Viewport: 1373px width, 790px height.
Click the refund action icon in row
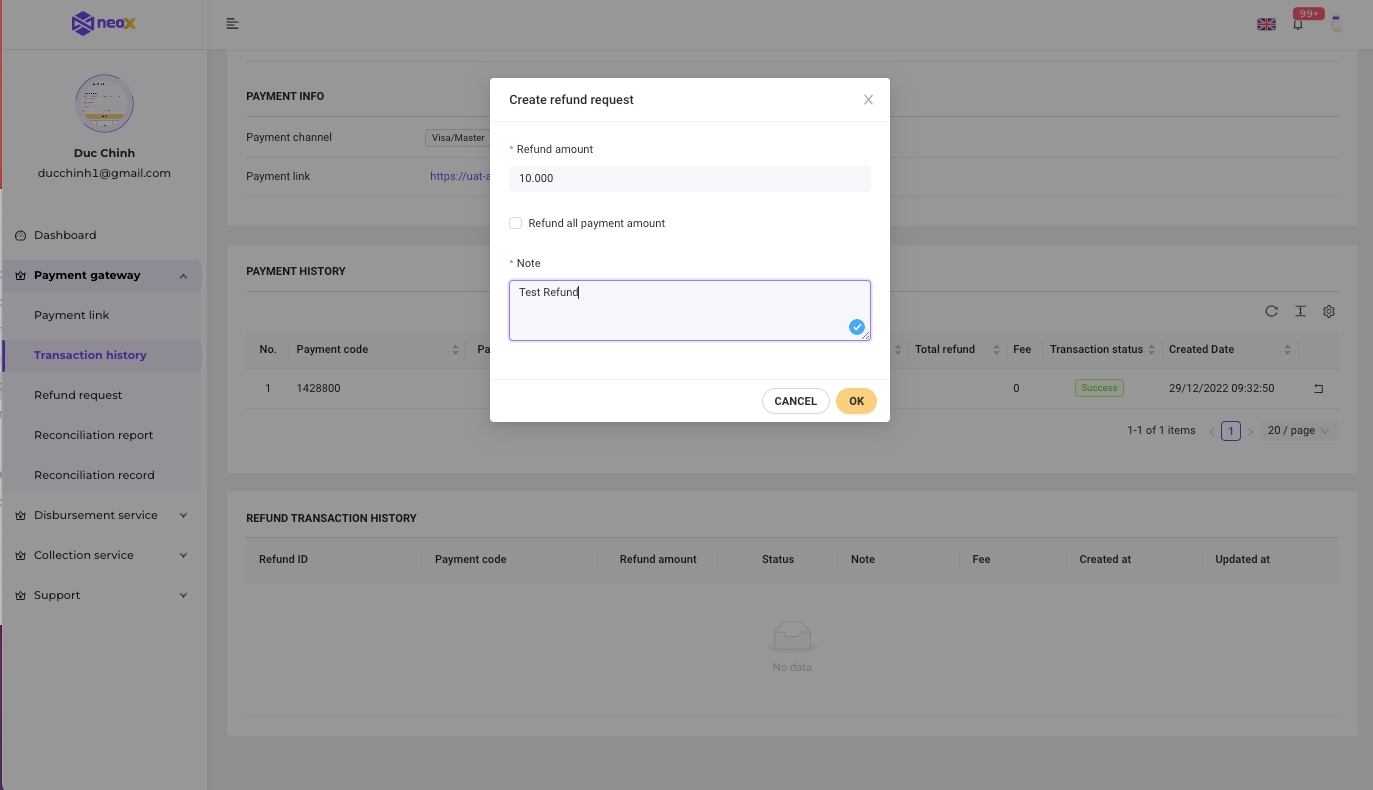click(x=1318, y=388)
